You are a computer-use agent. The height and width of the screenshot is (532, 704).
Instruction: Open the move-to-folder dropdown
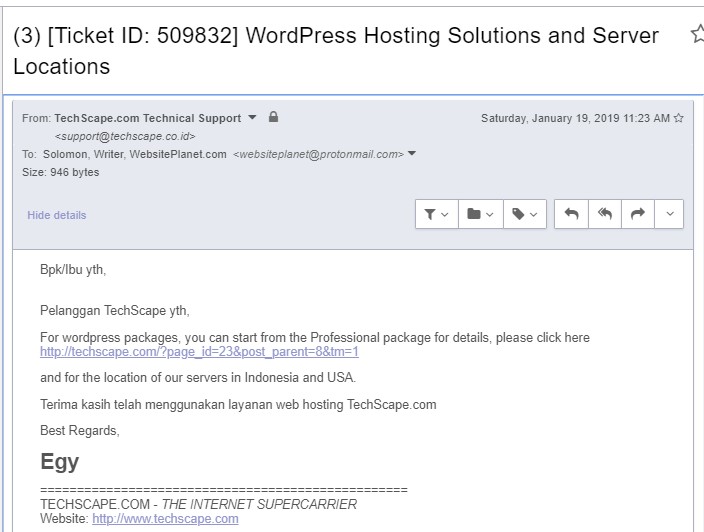pyautogui.click(x=480, y=214)
